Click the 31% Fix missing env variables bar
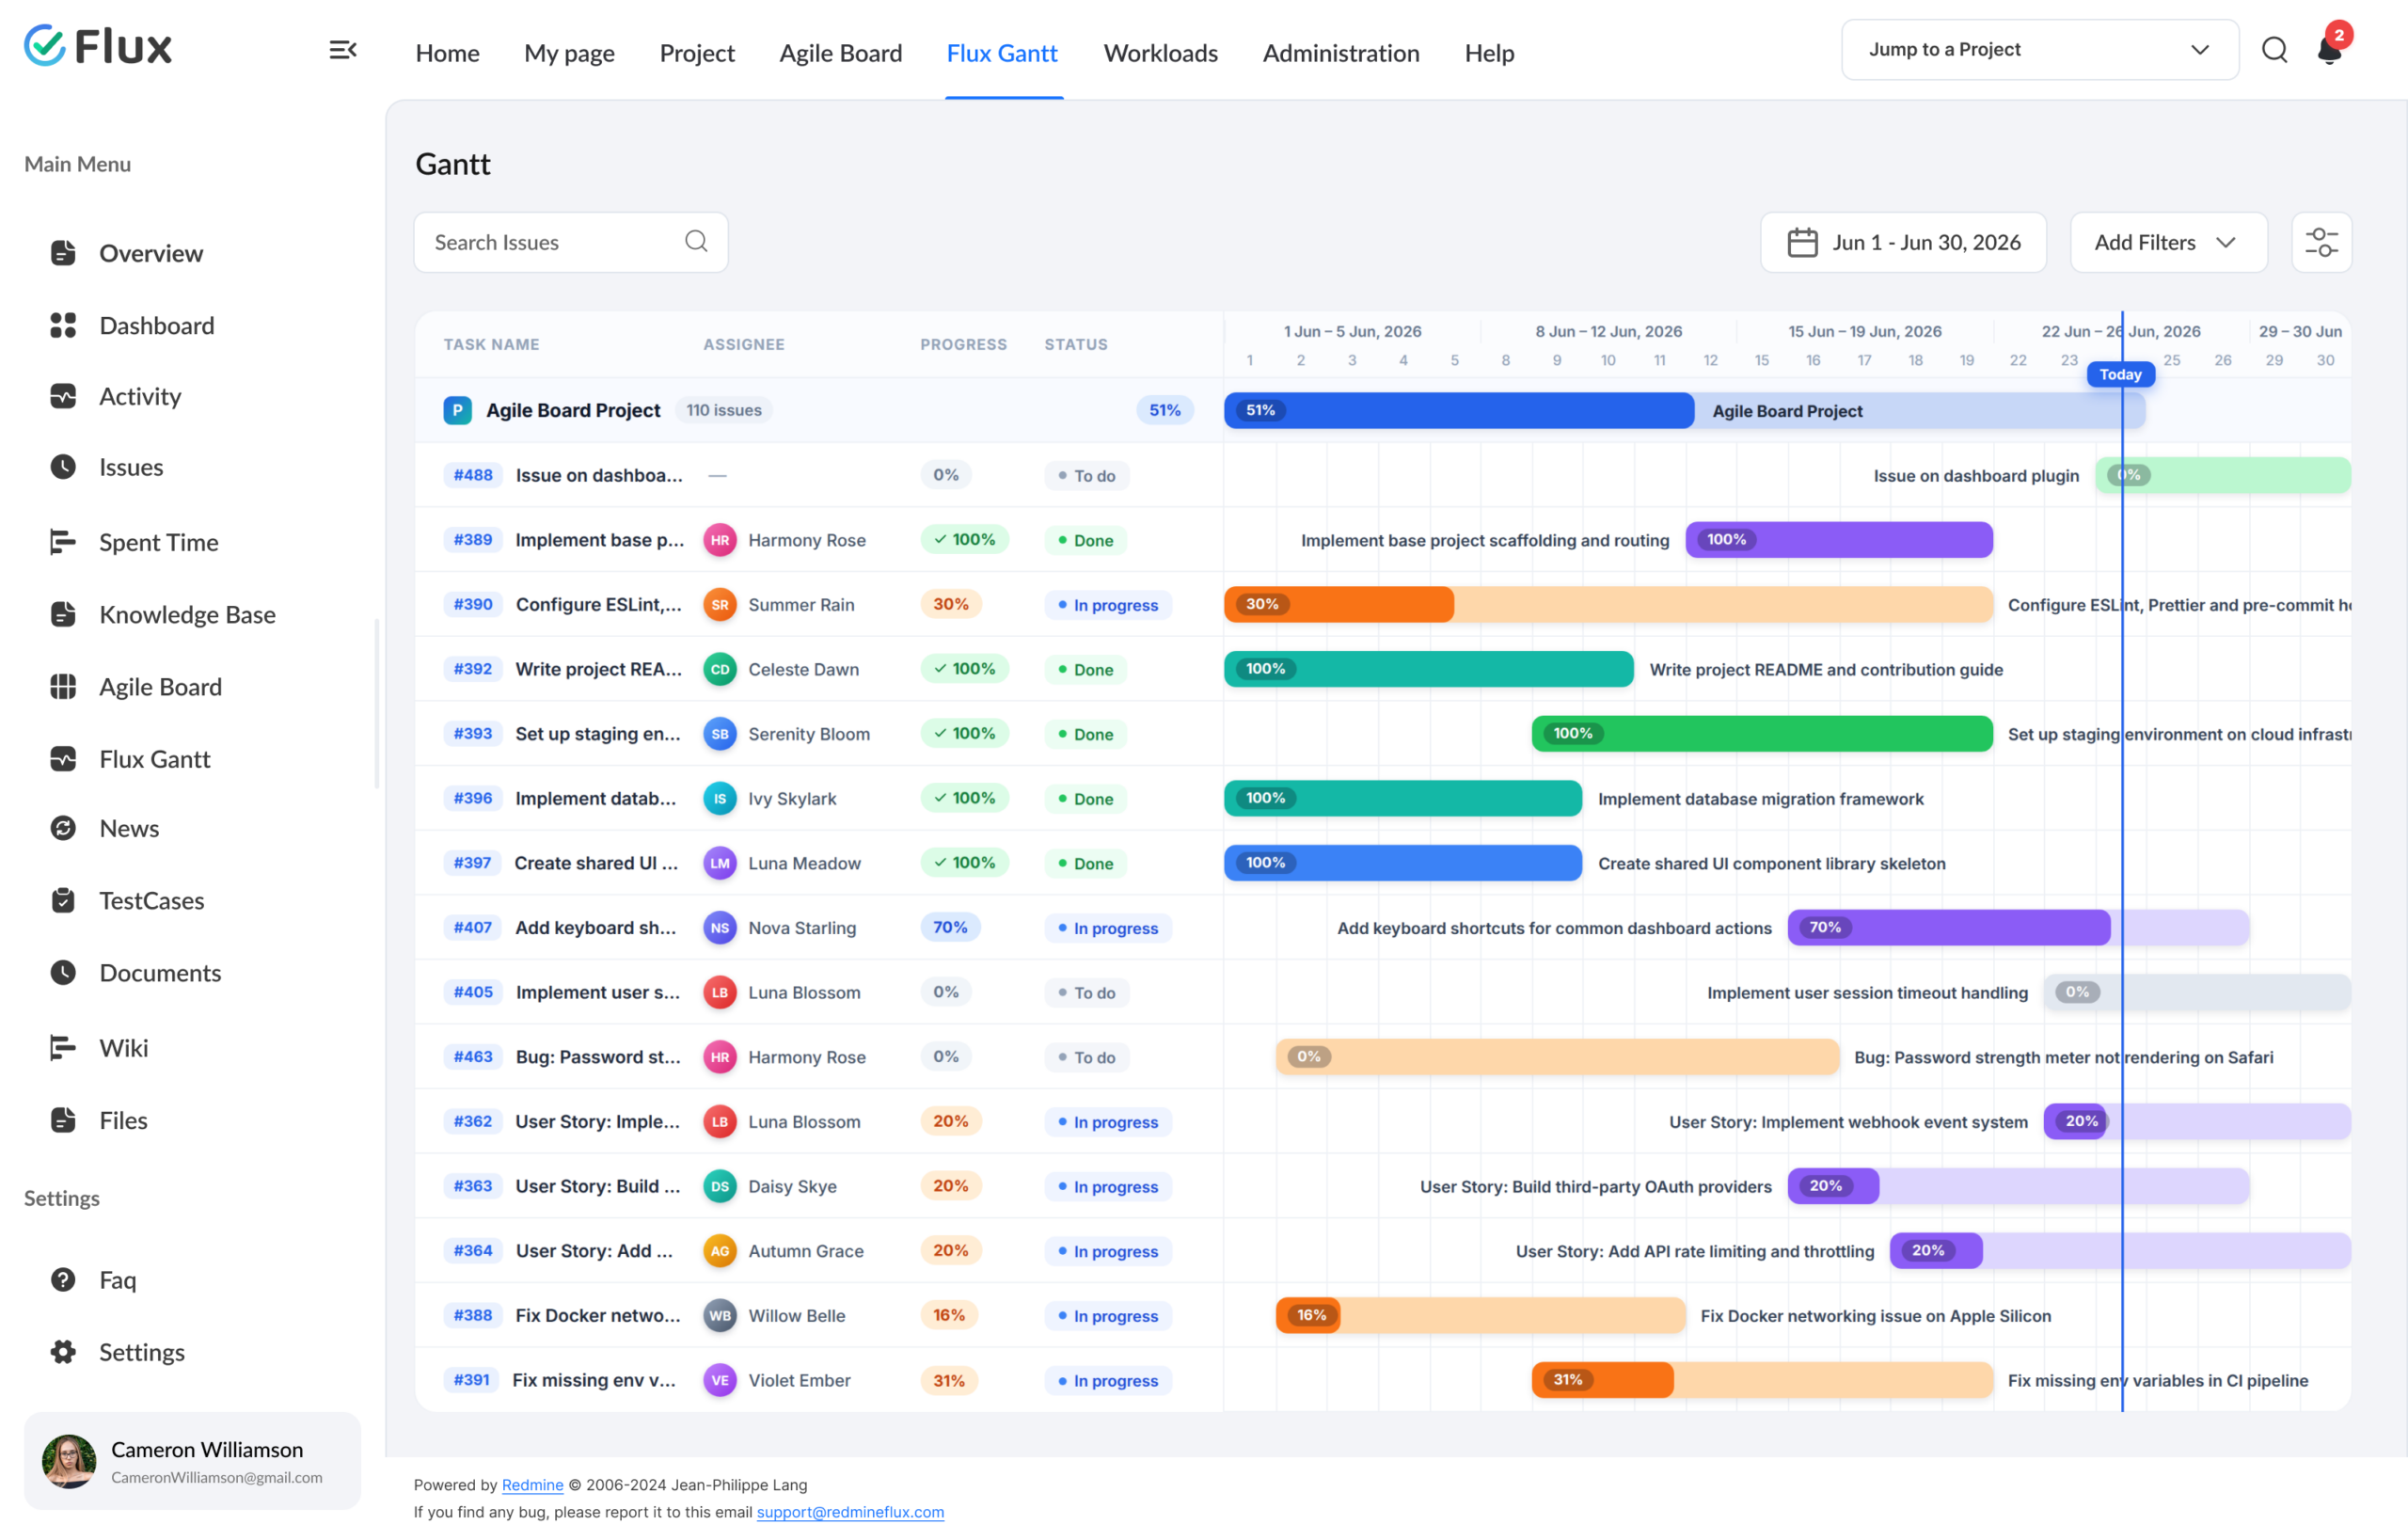2408x1540 pixels. point(1762,1380)
